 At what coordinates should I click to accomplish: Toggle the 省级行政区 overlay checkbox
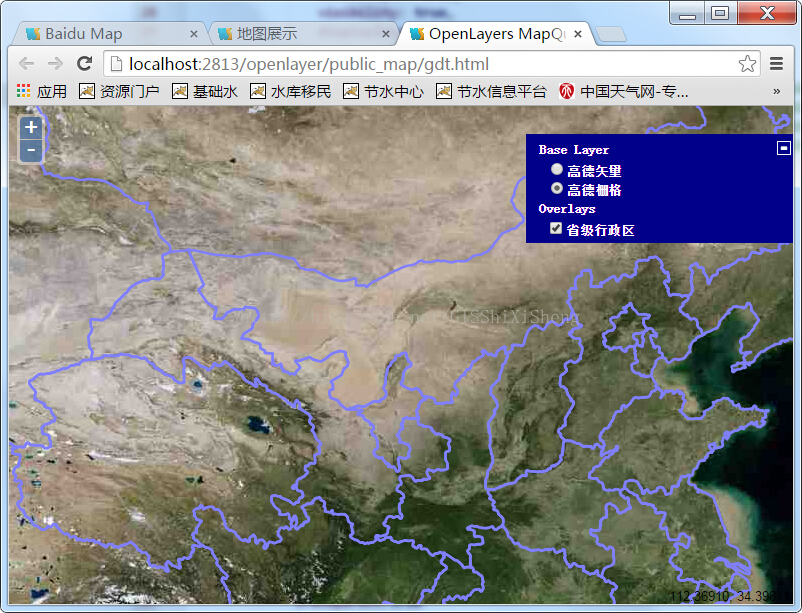tap(556, 228)
